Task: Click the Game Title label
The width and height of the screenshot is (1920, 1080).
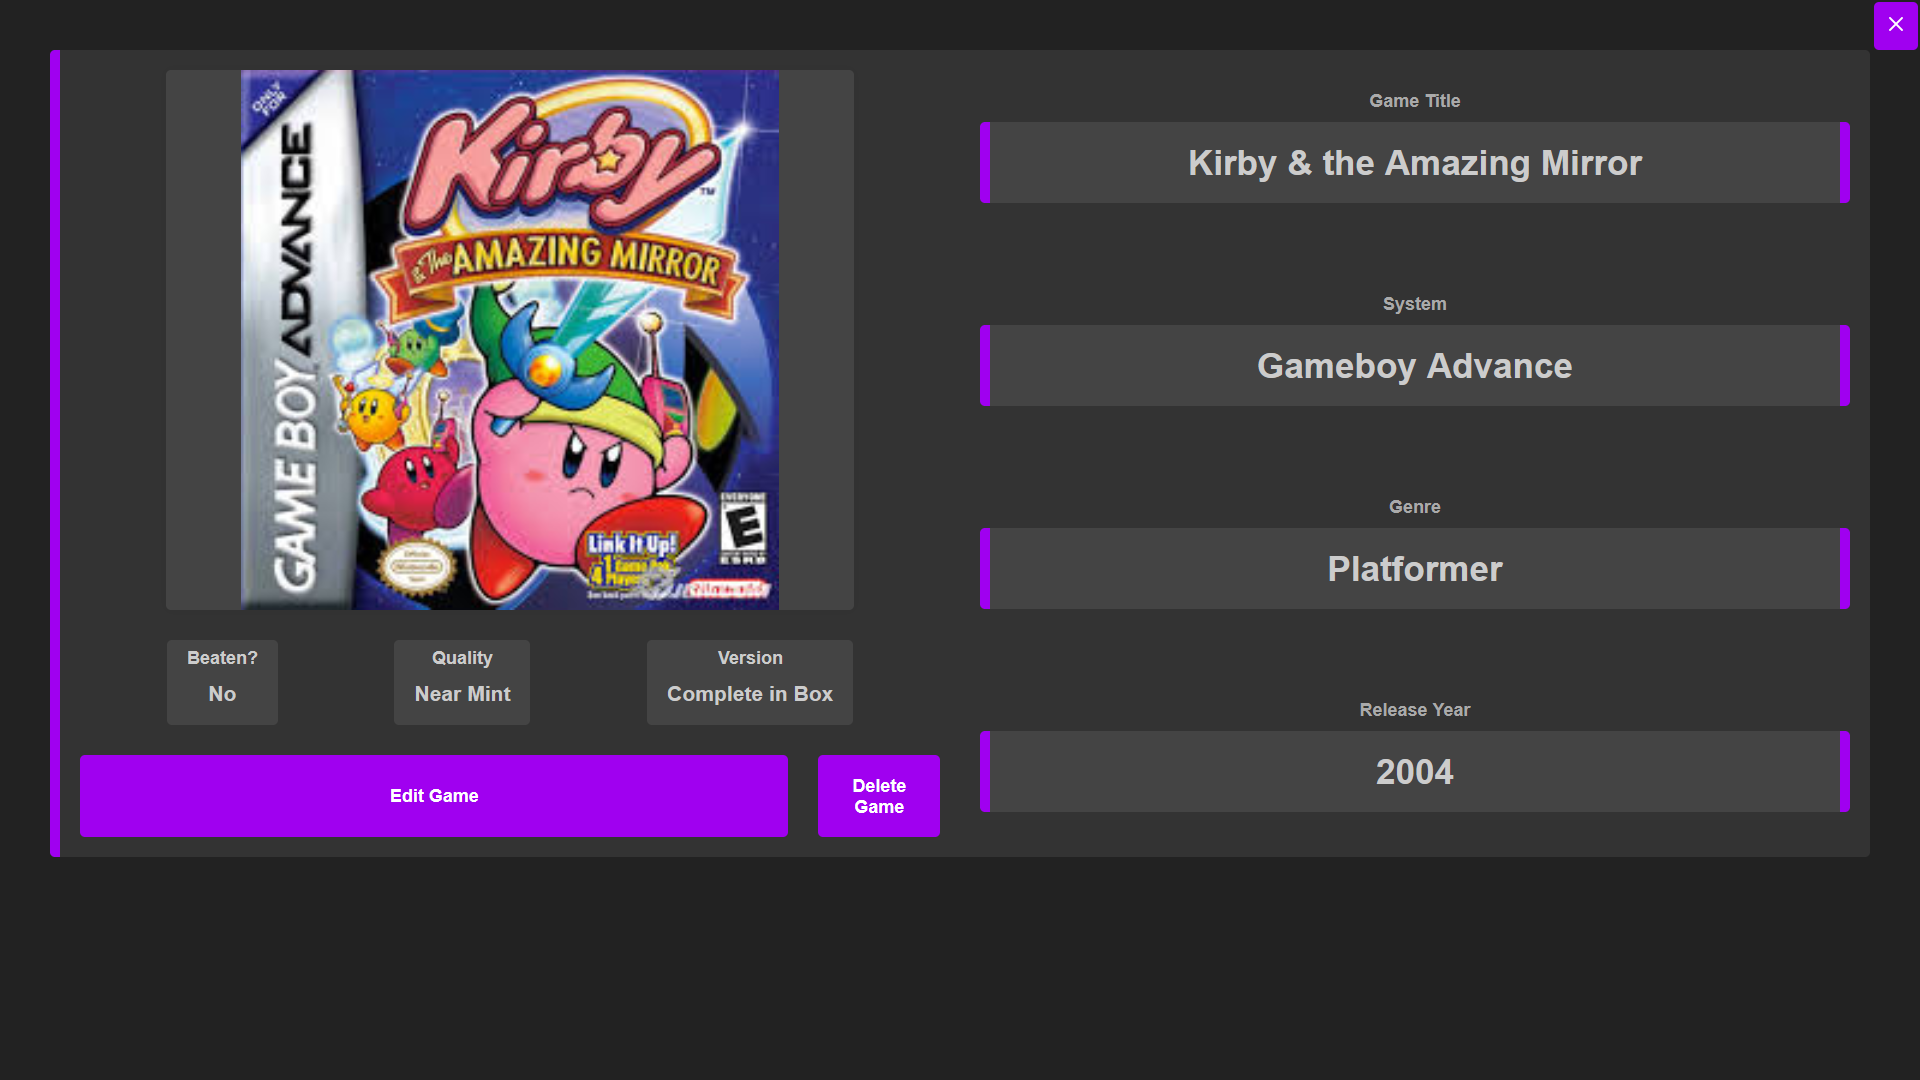Action: point(1415,101)
